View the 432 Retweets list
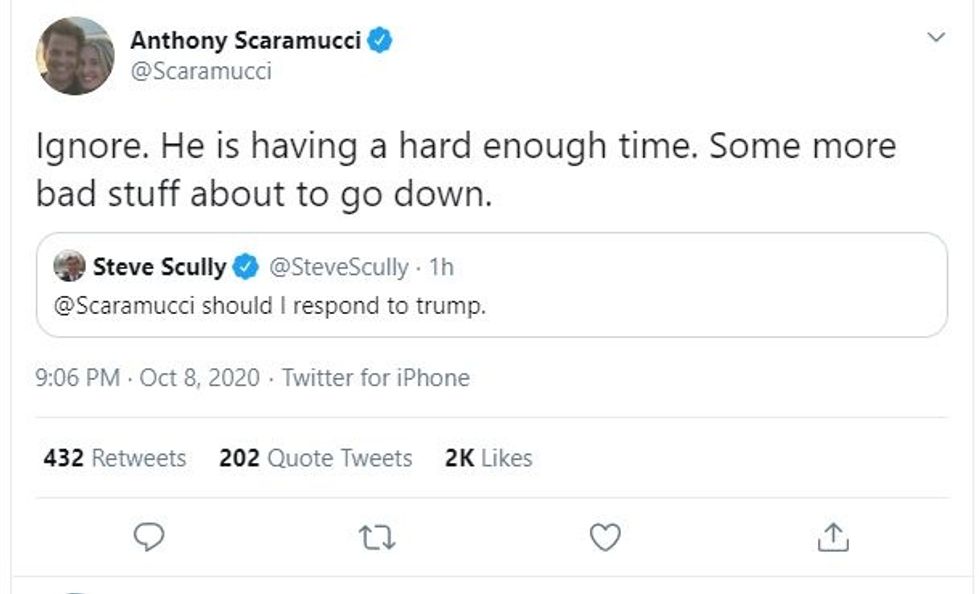The width and height of the screenshot is (980, 594). (x=115, y=458)
